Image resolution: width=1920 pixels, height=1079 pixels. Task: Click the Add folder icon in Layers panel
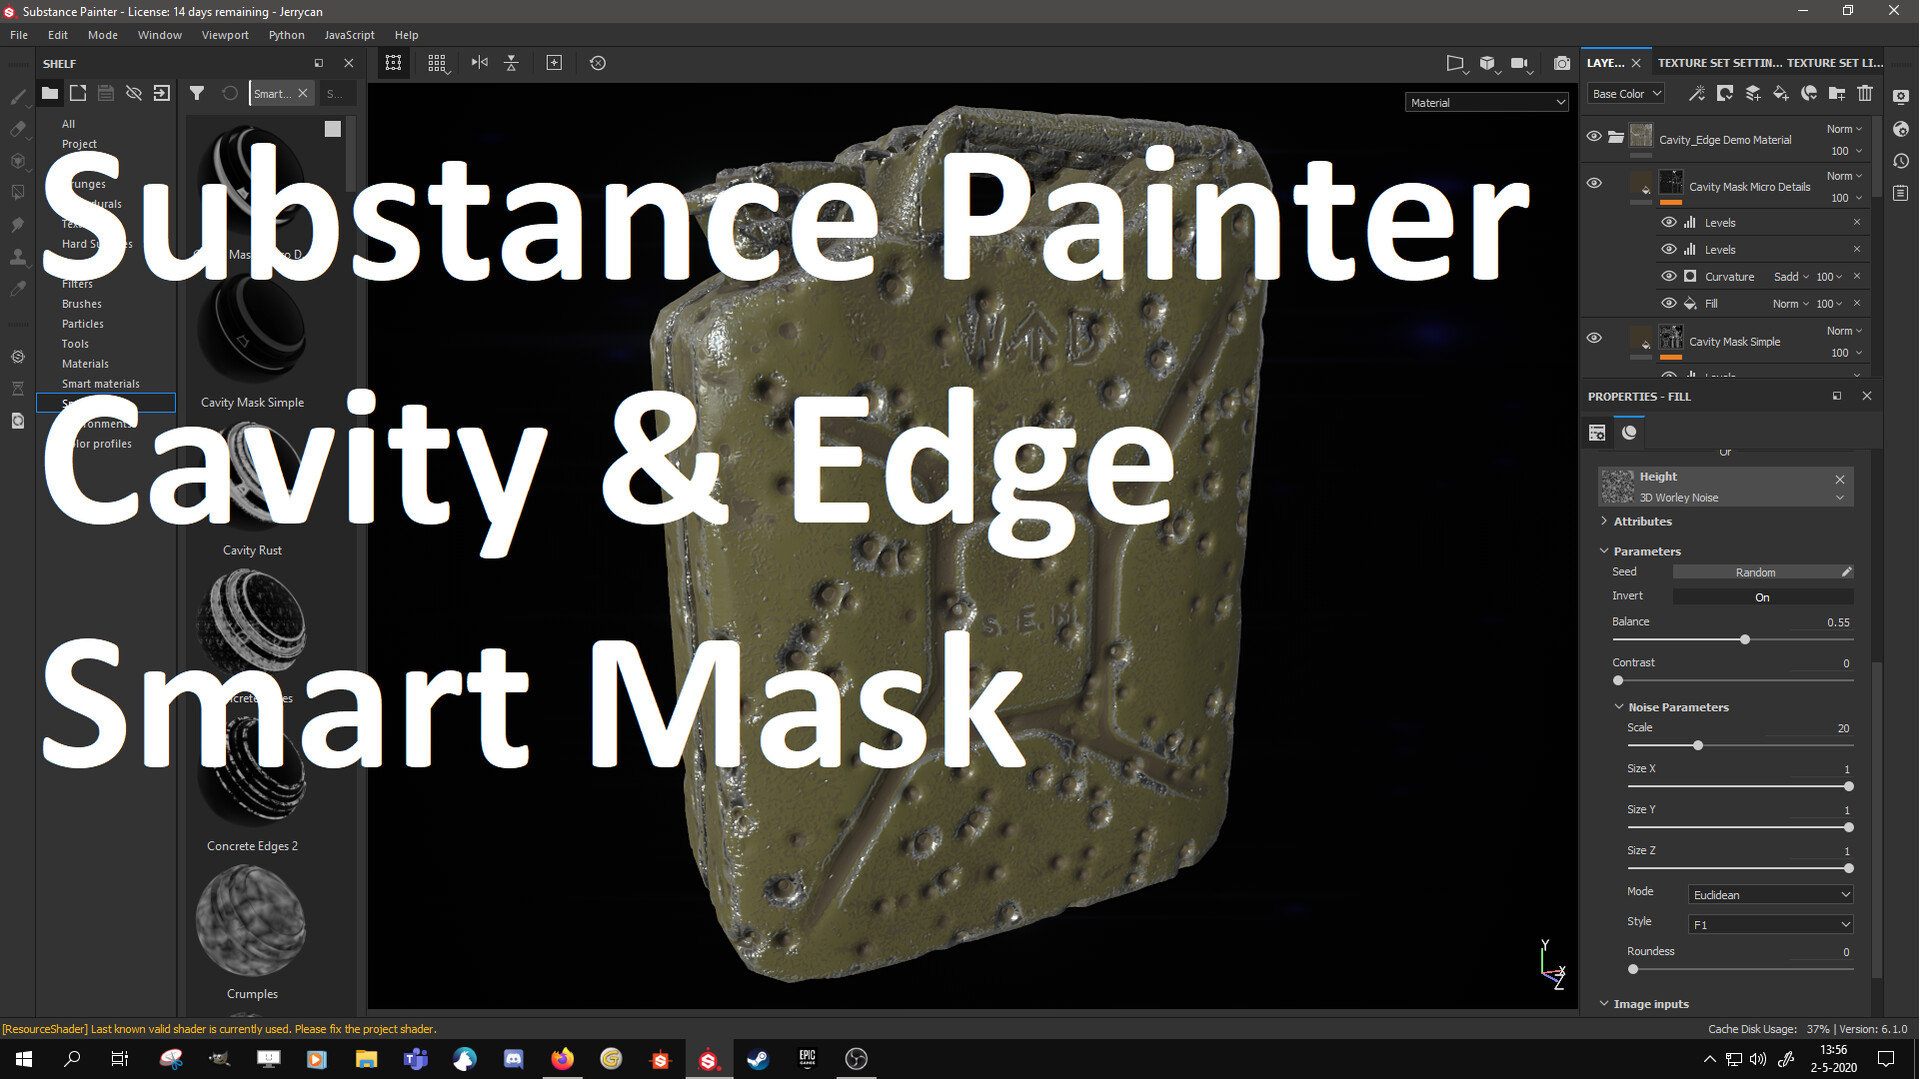click(1837, 93)
